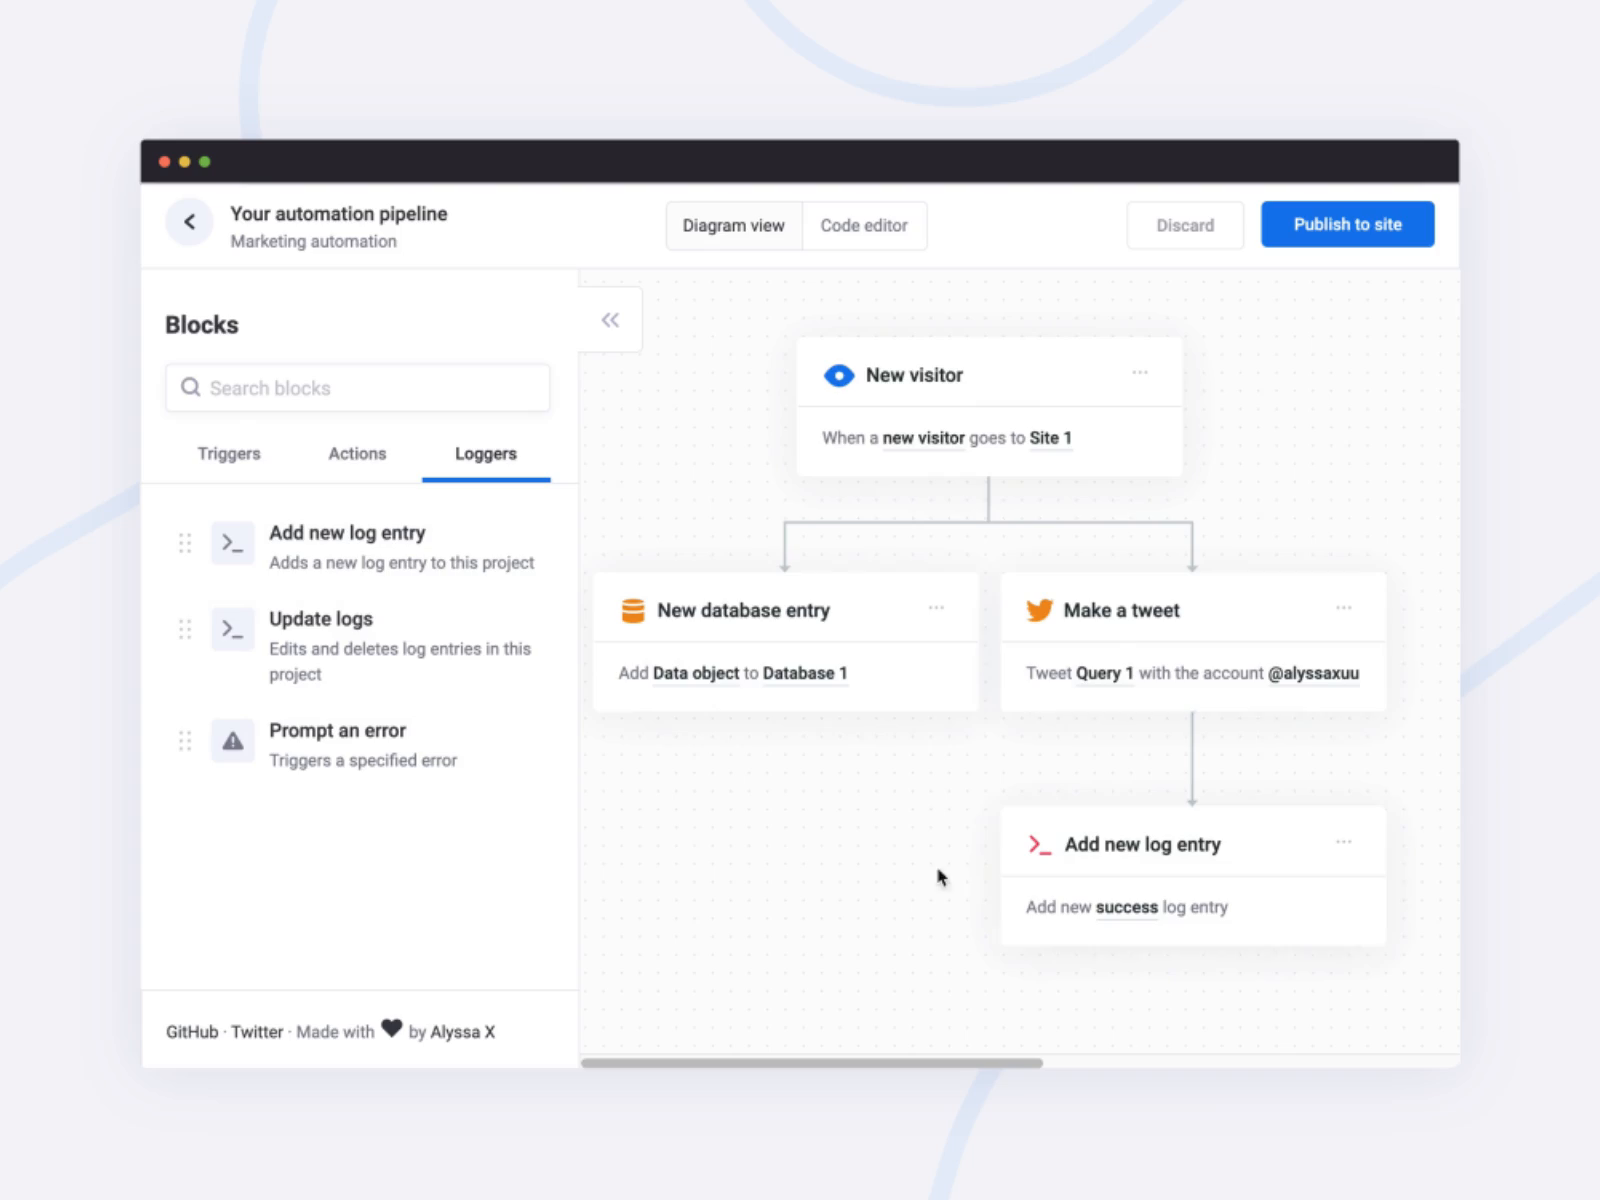The width and height of the screenshot is (1600, 1200).
Task: Select the Update logs terminal icon
Action: tap(232, 629)
